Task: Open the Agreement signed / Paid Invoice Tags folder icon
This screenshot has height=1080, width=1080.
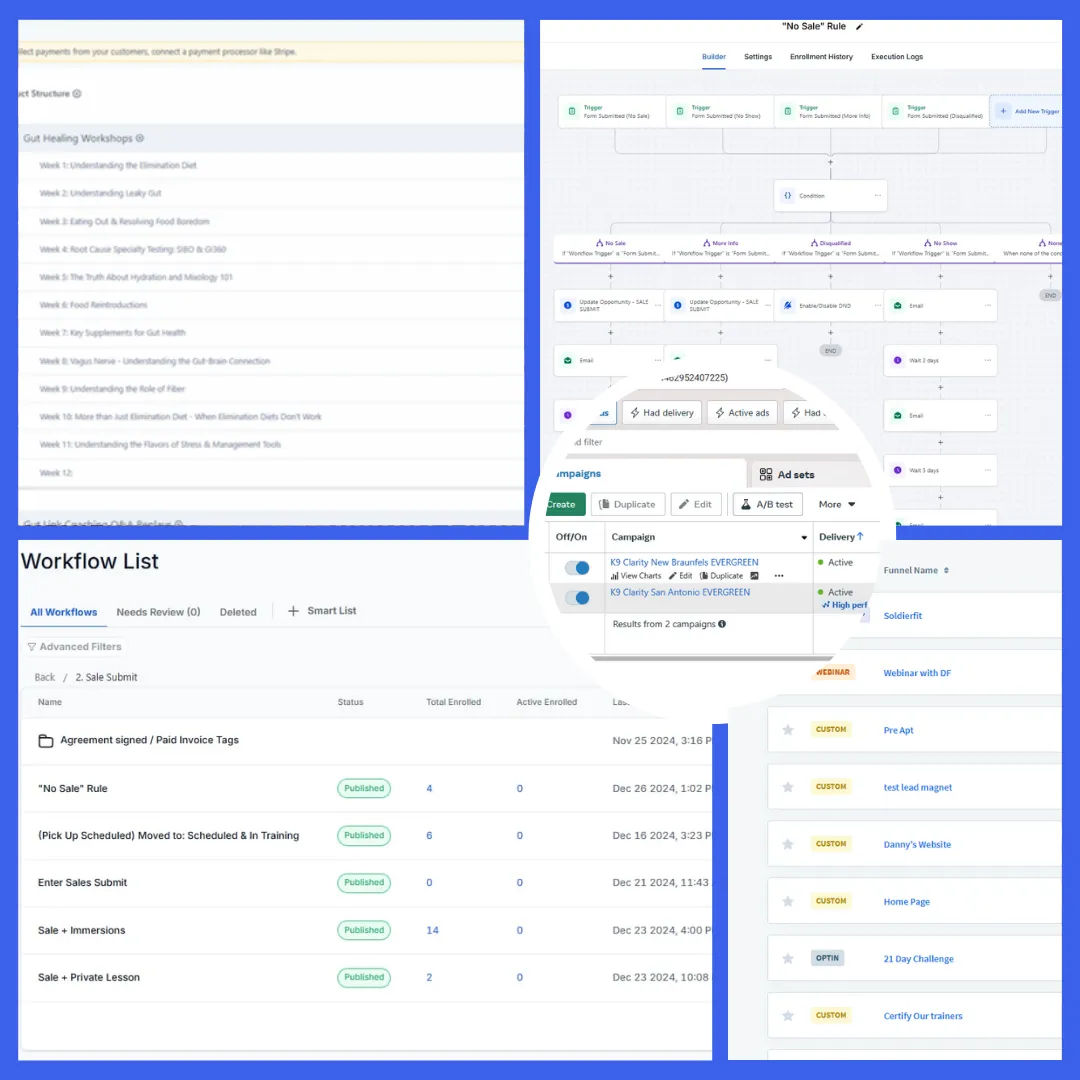Action: click(45, 740)
